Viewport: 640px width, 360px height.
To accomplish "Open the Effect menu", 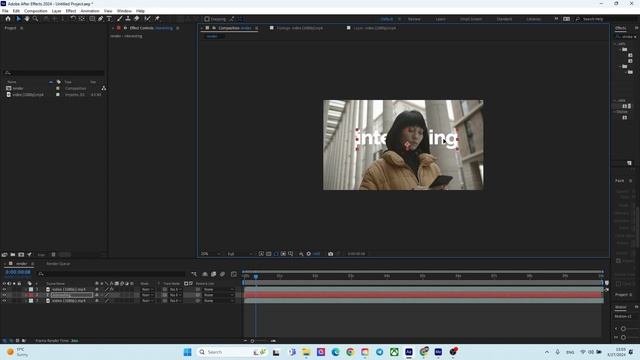I will pos(71,11).
